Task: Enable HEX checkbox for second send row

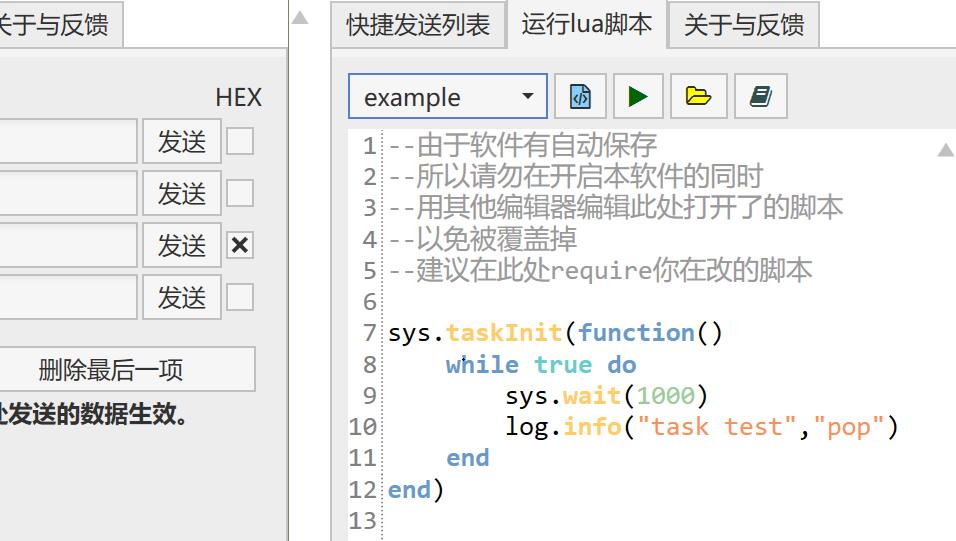Action: pyautogui.click(x=240, y=193)
